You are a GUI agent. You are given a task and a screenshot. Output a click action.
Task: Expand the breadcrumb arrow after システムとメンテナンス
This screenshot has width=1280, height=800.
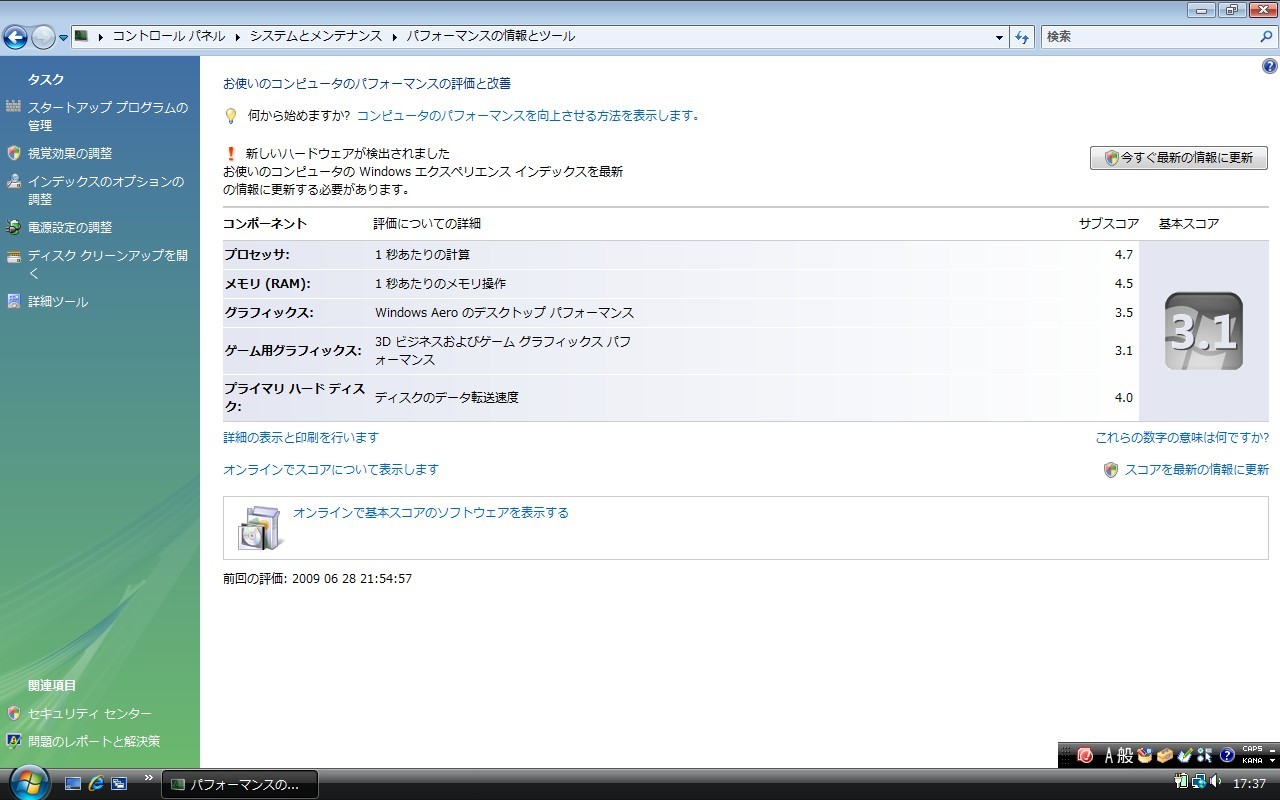click(x=395, y=37)
